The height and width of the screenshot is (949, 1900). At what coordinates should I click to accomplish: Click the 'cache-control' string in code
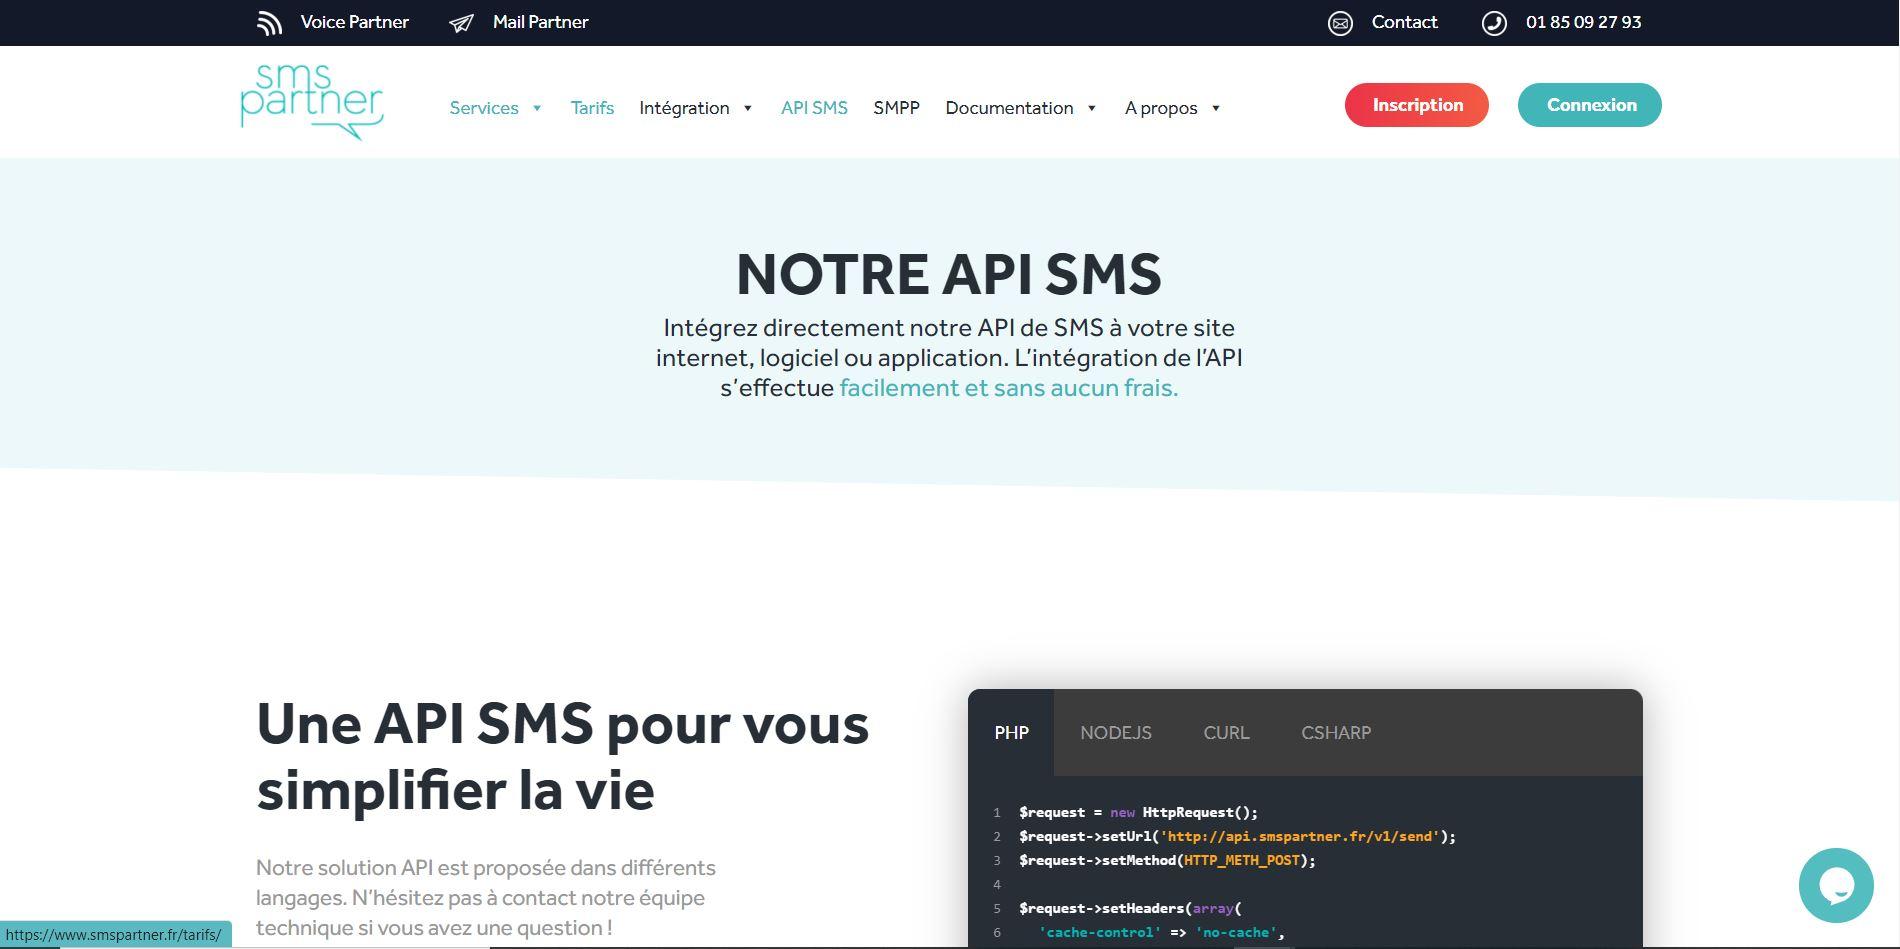[1100, 932]
